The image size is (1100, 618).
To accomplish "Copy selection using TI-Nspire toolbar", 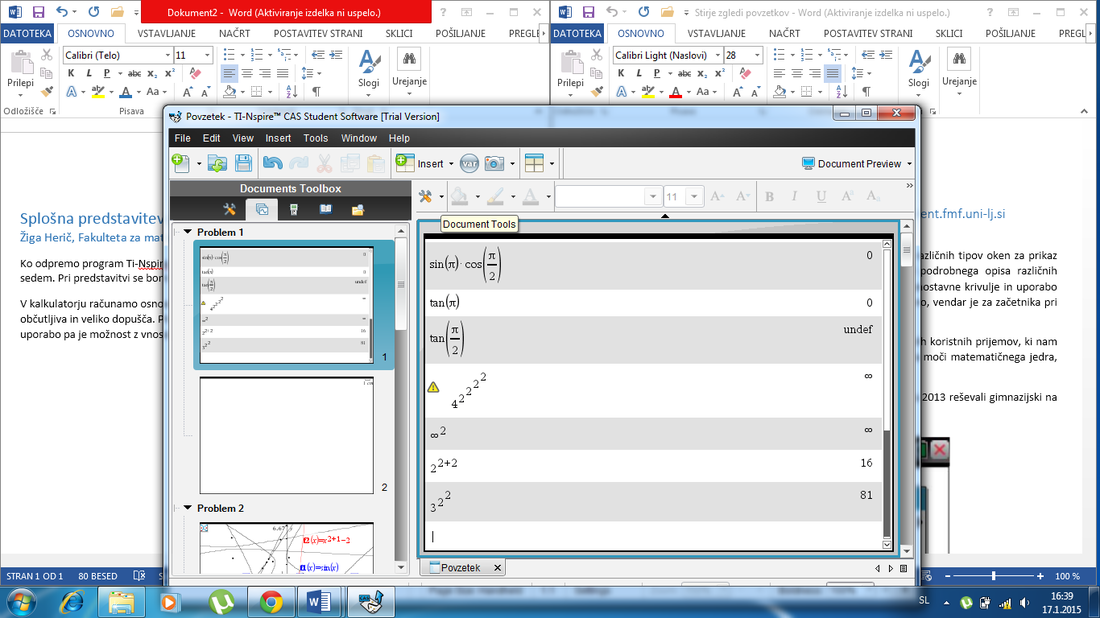I will 349,163.
